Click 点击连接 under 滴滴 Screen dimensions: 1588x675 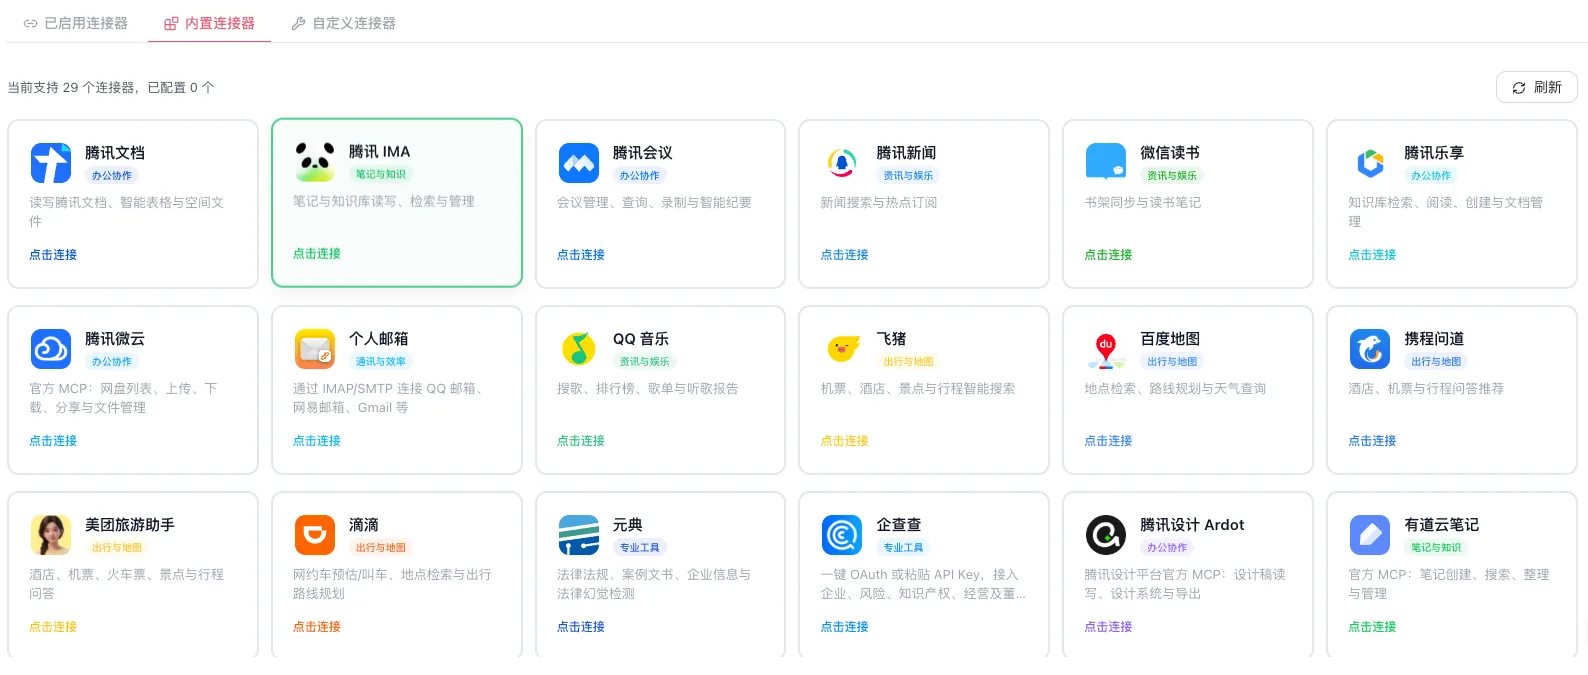point(317,627)
